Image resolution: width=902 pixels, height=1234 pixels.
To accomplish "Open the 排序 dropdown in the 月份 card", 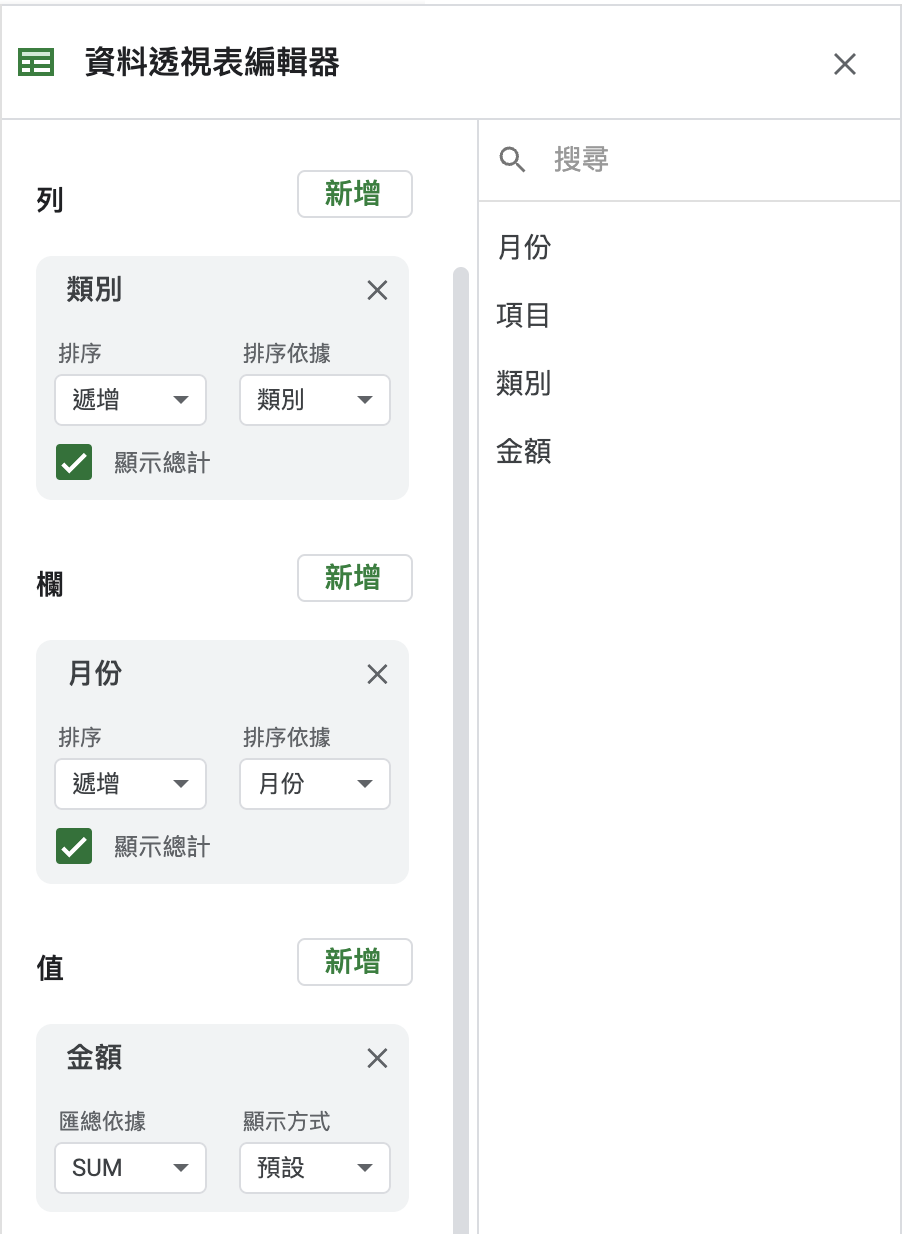I will click(130, 783).
